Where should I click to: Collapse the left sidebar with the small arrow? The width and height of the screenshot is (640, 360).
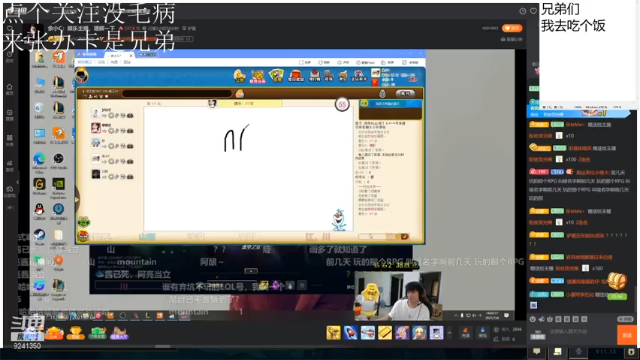[x=17, y=182]
